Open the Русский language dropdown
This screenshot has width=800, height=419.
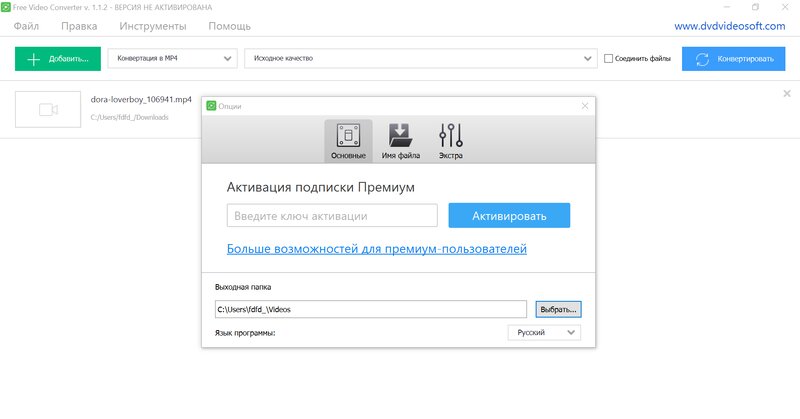coord(544,333)
